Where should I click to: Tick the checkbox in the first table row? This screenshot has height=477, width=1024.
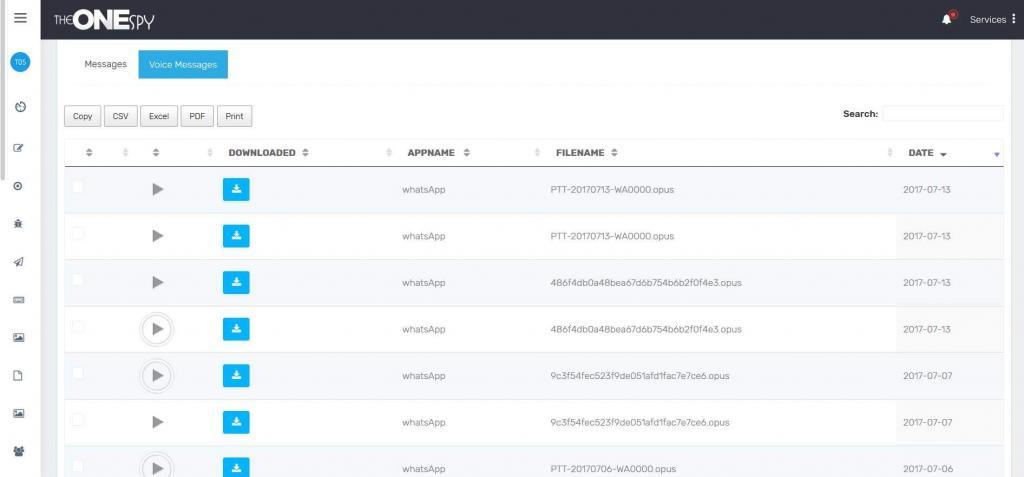[78, 187]
